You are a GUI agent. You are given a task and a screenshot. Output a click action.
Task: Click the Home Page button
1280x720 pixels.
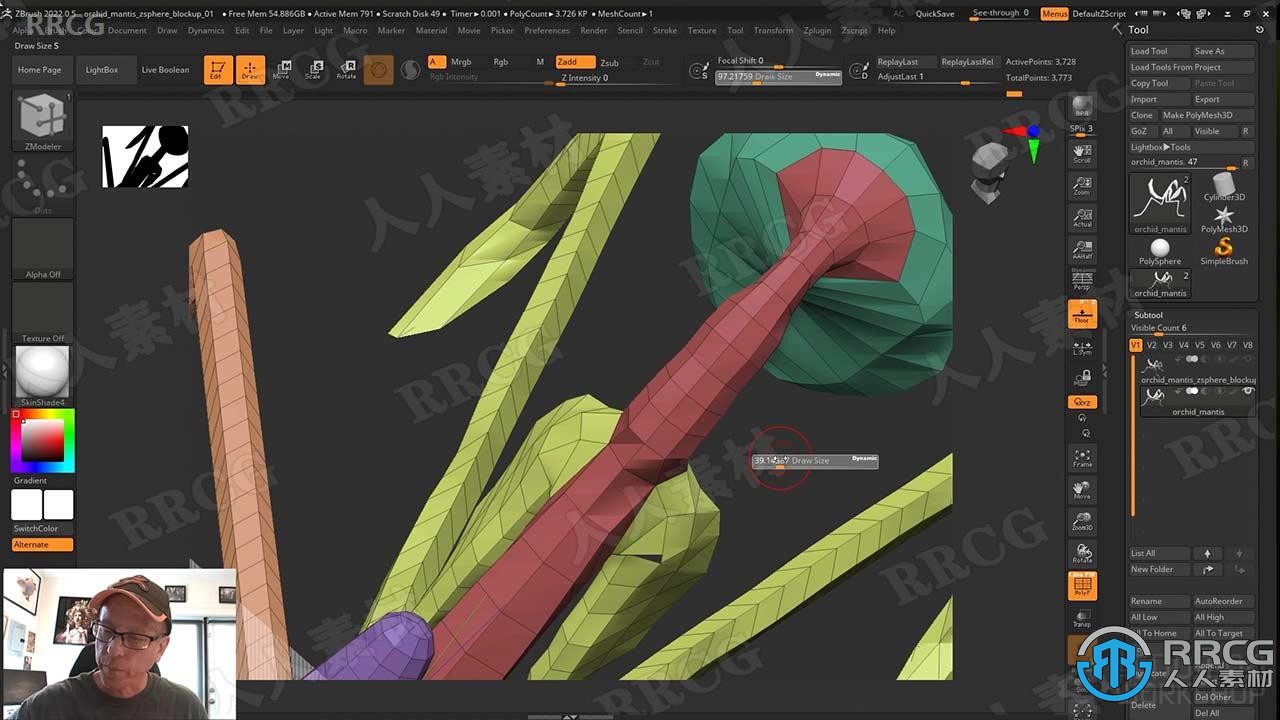pyautogui.click(x=40, y=70)
